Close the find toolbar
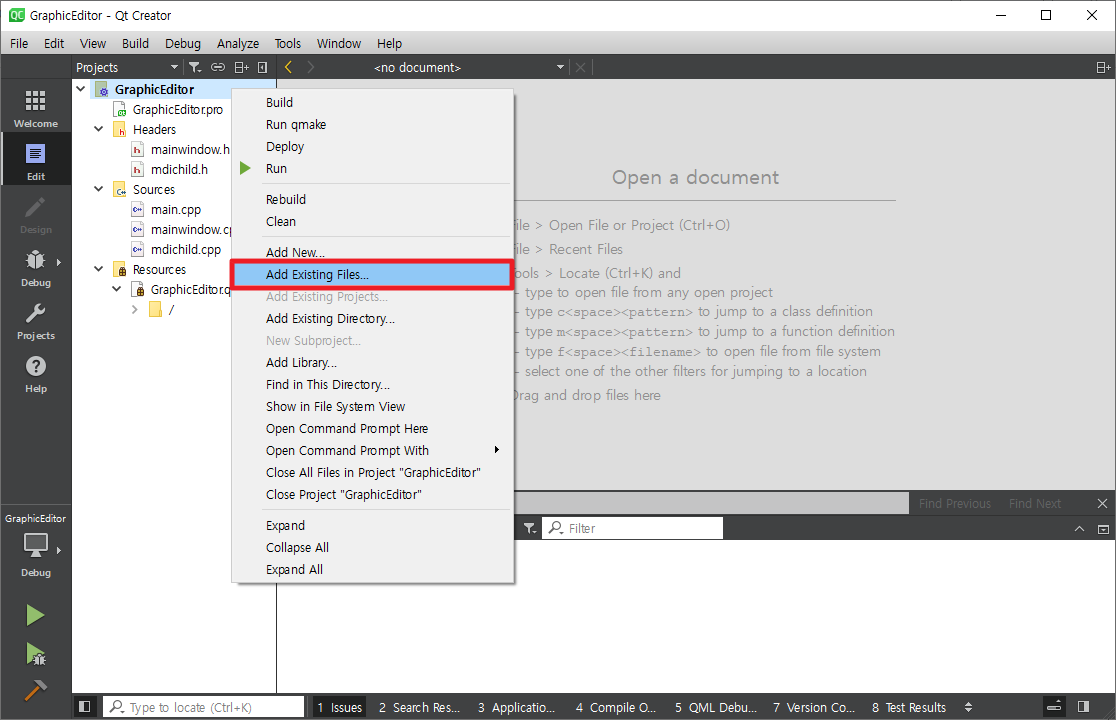1116x720 pixels. click(x=1102, y=503)
